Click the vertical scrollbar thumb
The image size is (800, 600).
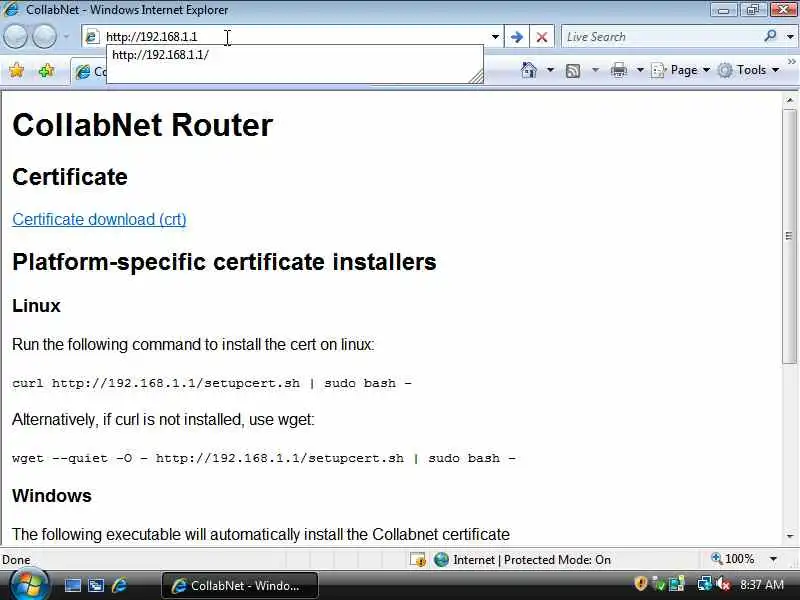coord(790,237)
